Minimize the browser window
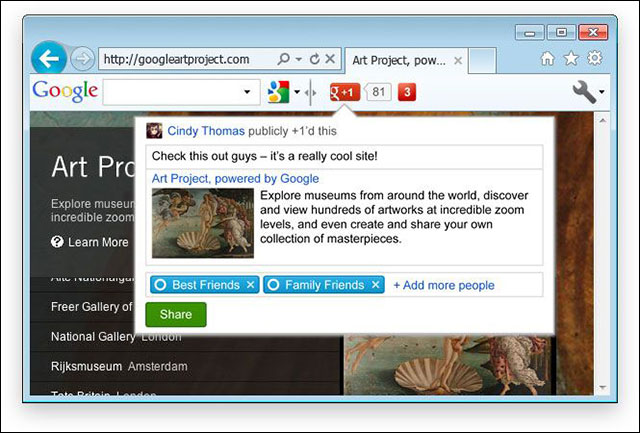Viewport: 640px width, 433px height. tap(529, 33)
